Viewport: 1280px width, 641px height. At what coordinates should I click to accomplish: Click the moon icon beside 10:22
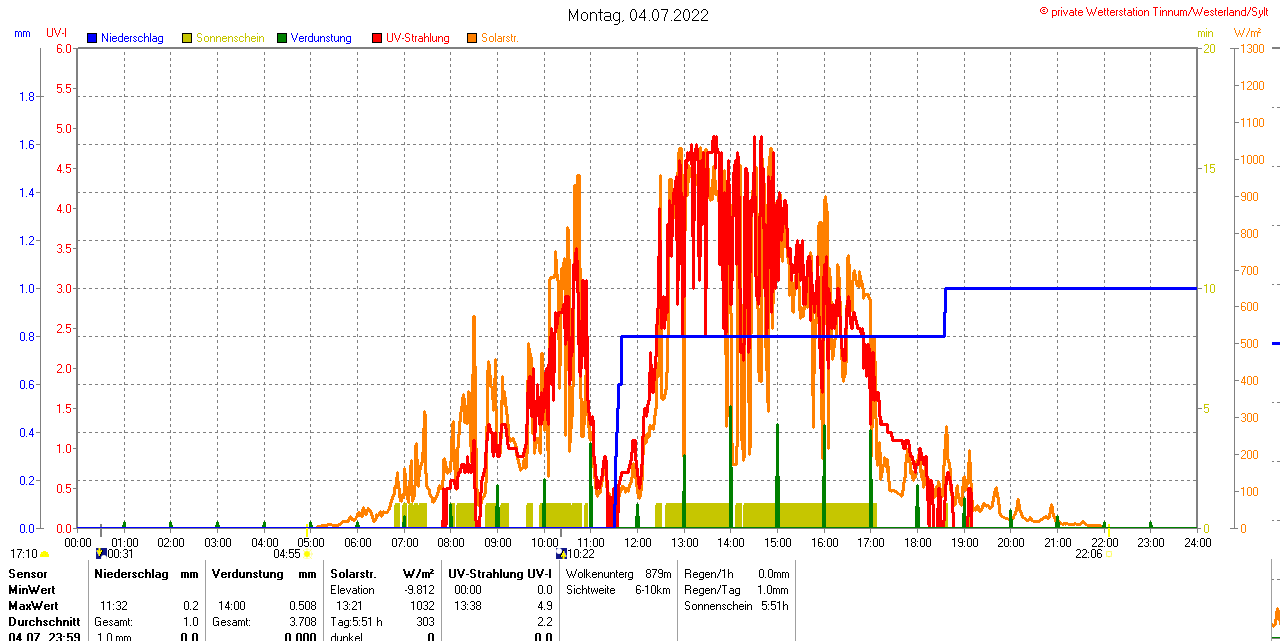tap(561, 553)
